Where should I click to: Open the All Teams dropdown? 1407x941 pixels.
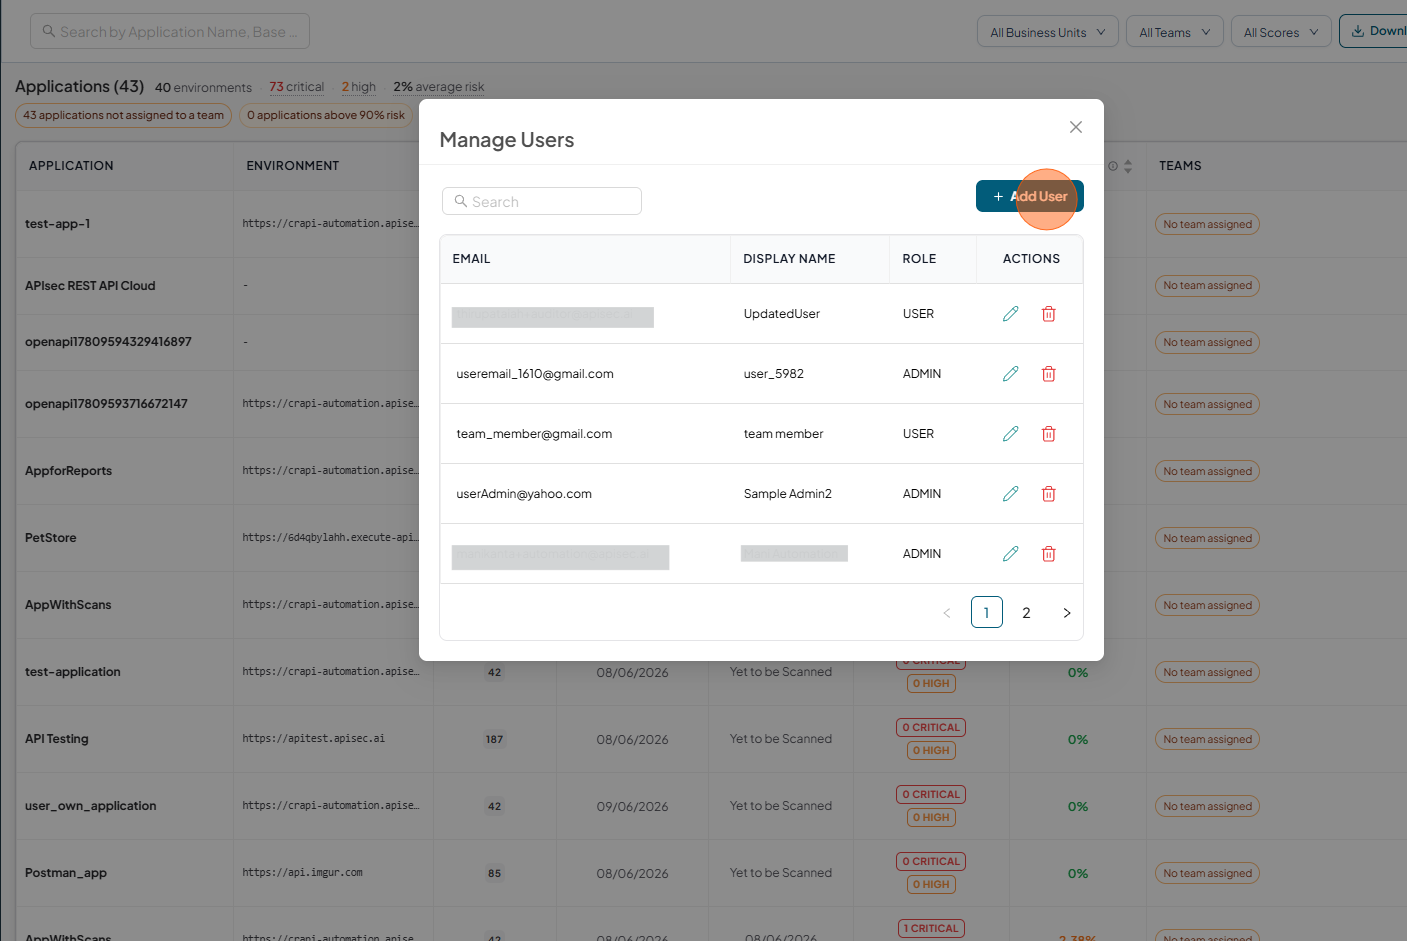[1175, 32]
